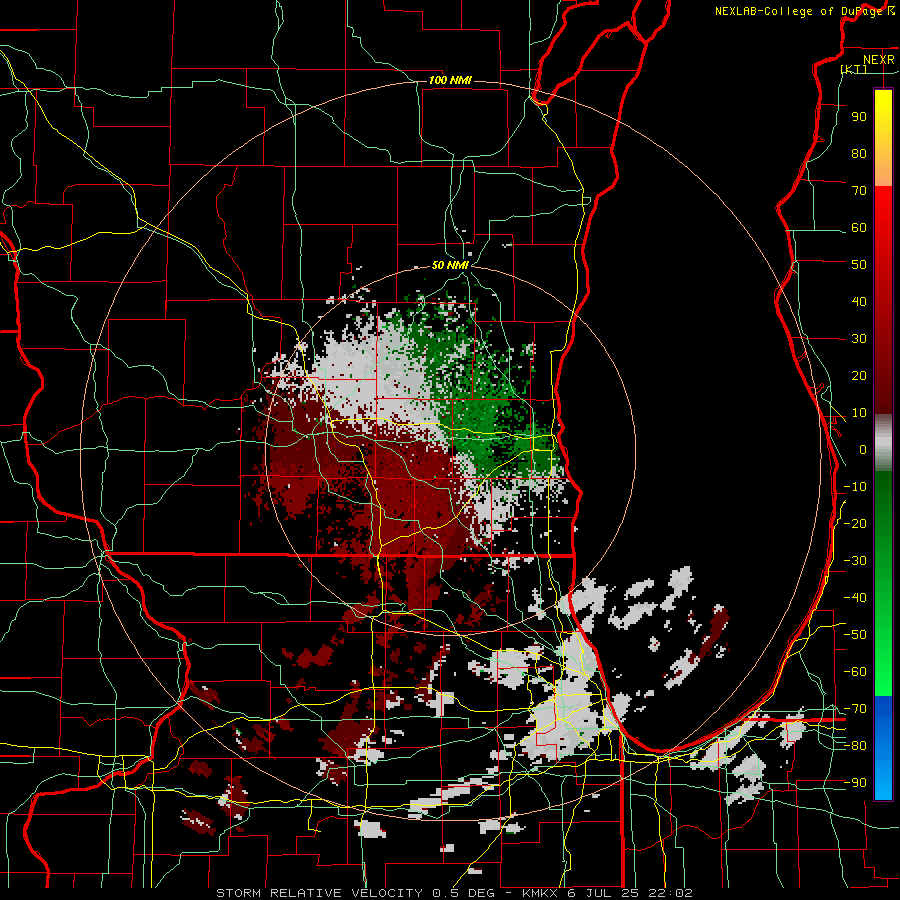Viewport: 900px width, 900px height.
Task: Click the -80 value on the velocity scale
Action: (855, 746)
